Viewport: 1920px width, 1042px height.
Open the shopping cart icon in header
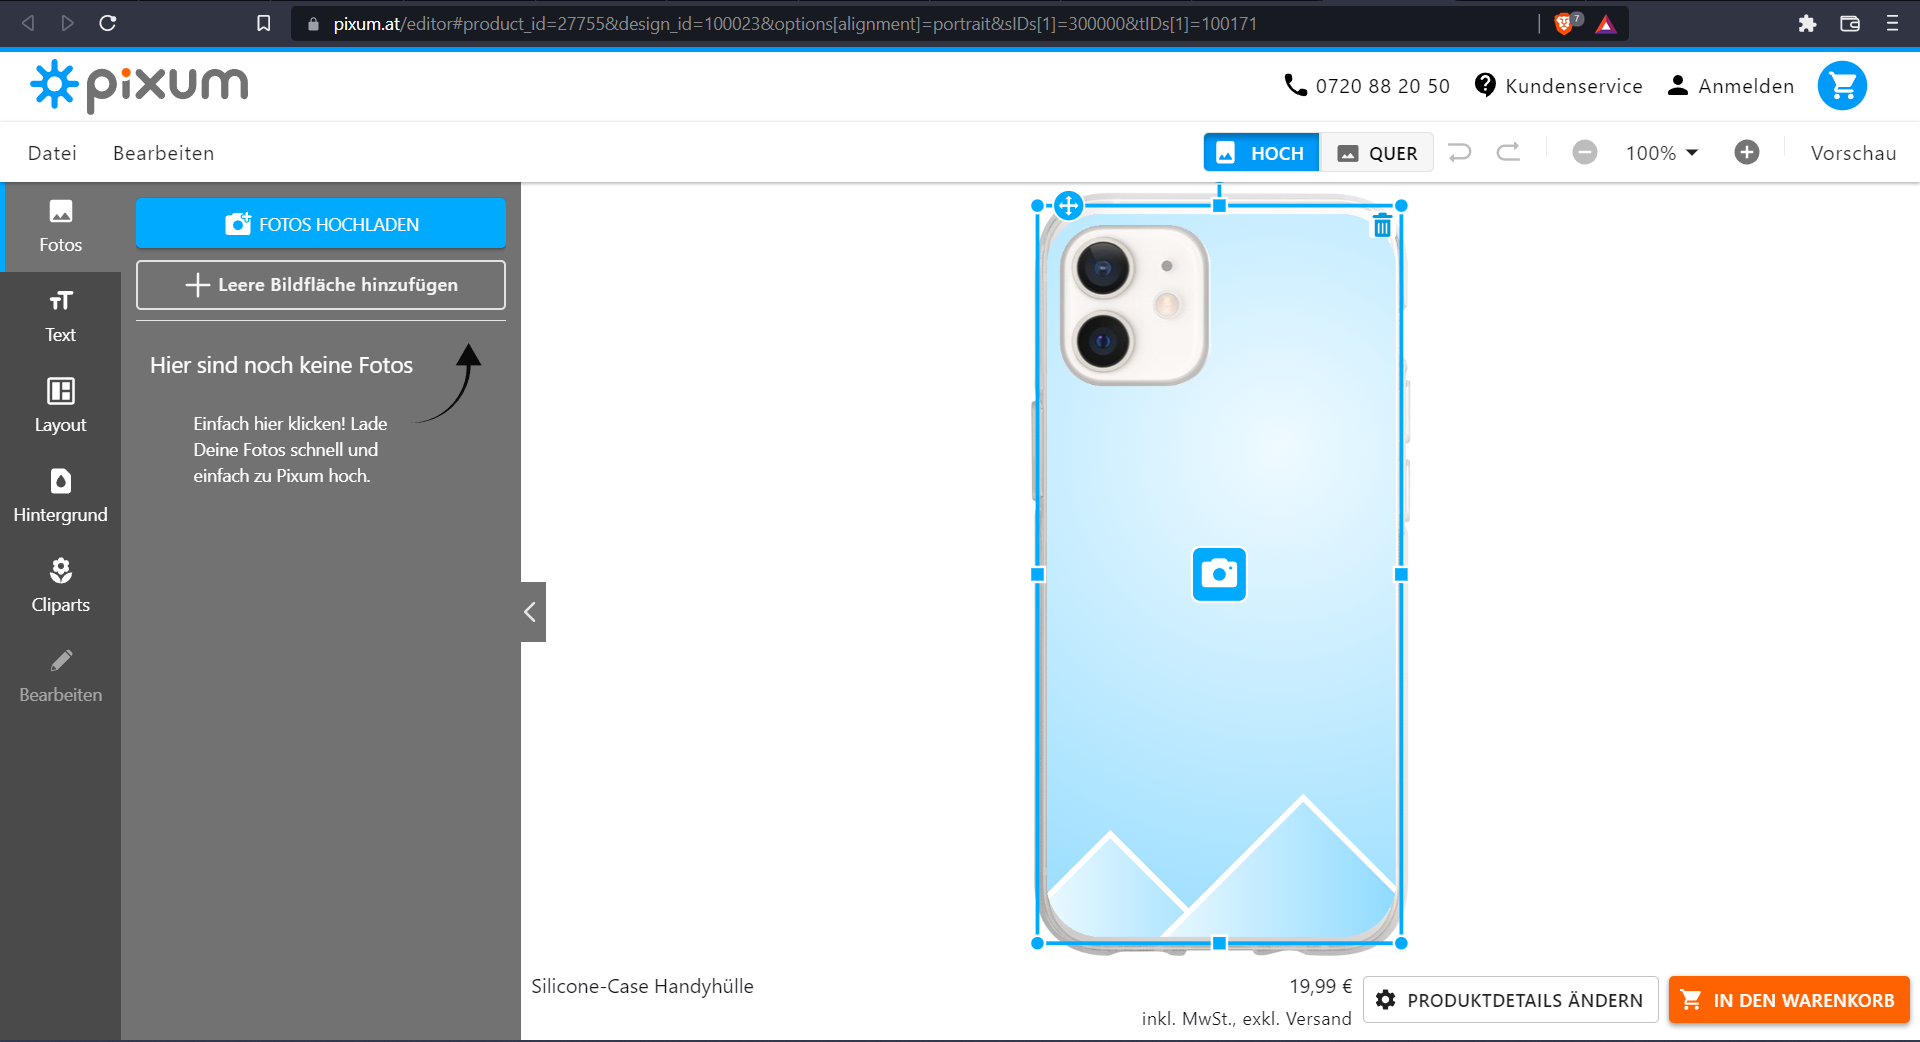(x=1842, y=86)
